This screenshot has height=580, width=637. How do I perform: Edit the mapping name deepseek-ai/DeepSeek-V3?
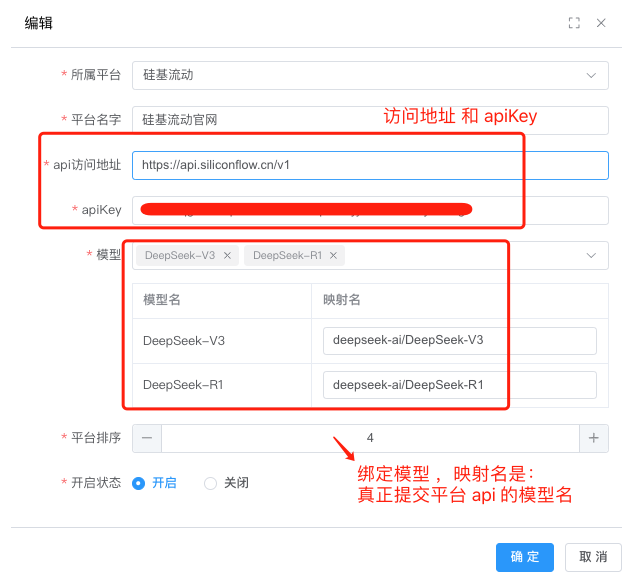click(x=459, y=340)
